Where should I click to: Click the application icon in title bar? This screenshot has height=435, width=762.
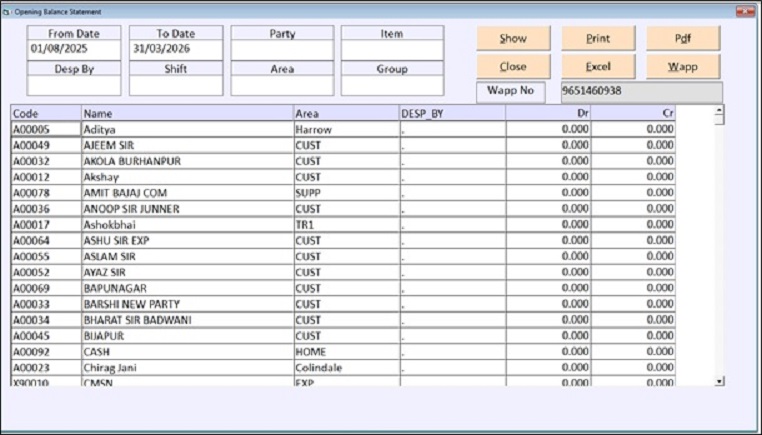click(x=6, y=12)
